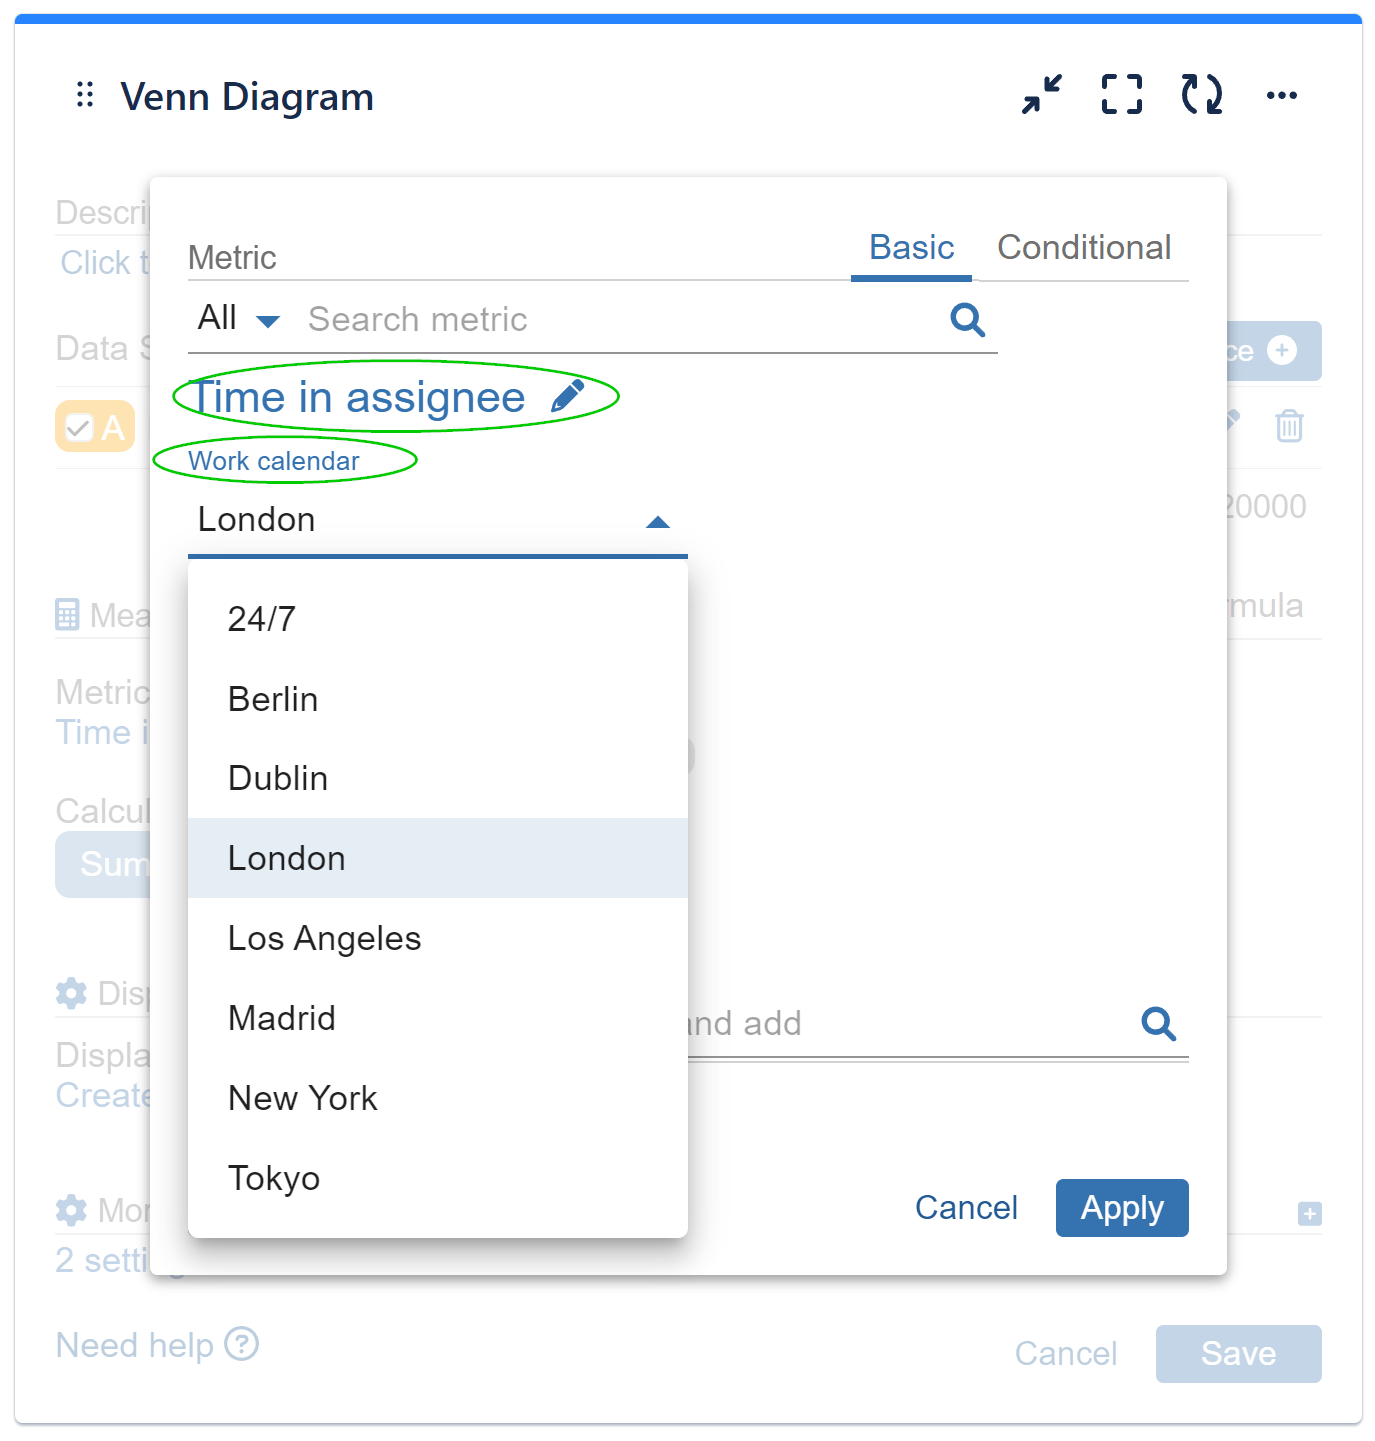The width and height of the screenshot is (1375, 1441).
Task: Click the metric search magnifier icon
Action: click(966, 320)
